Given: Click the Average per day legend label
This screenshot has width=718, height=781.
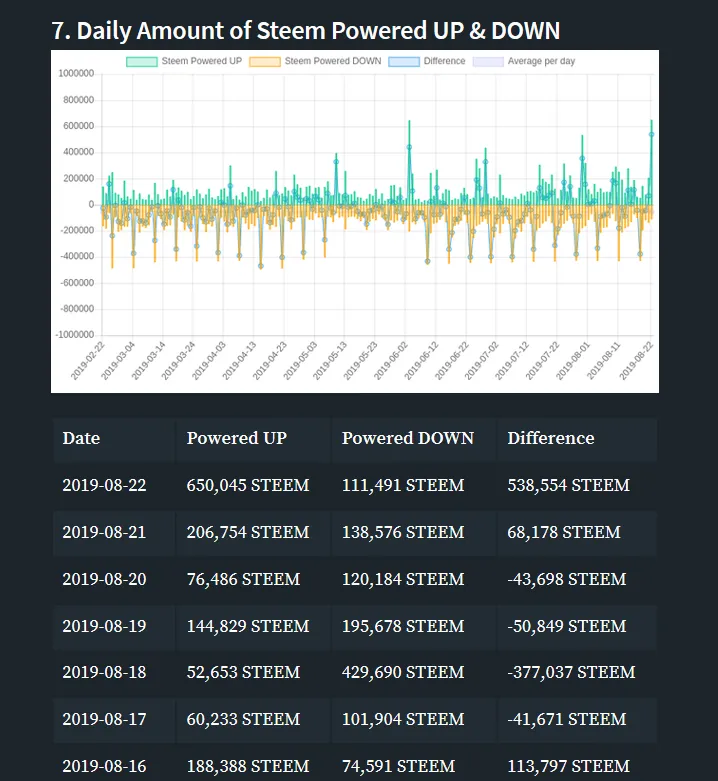Looking at the screenshot, I should tap(541, 61).
